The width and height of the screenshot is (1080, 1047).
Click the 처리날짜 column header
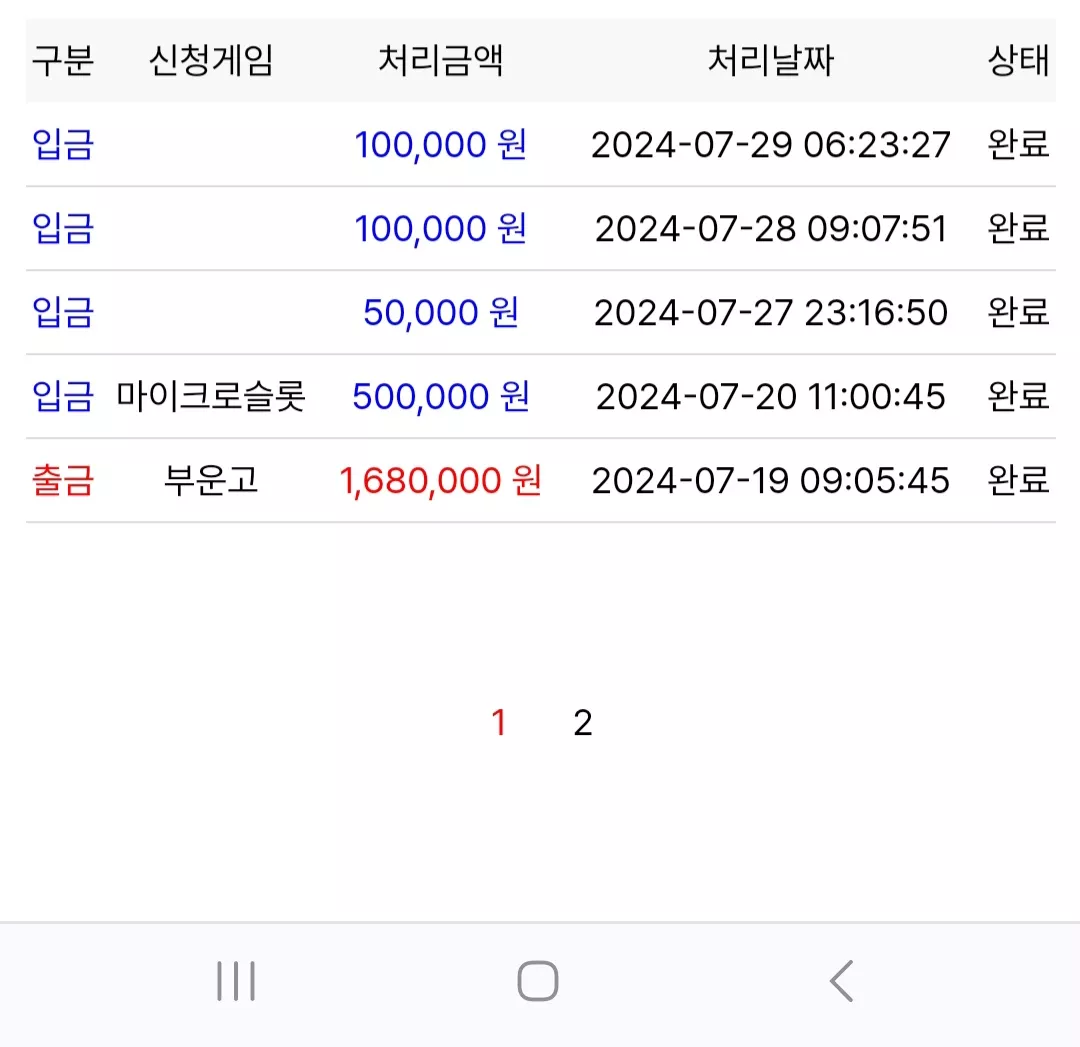point(771,60)
